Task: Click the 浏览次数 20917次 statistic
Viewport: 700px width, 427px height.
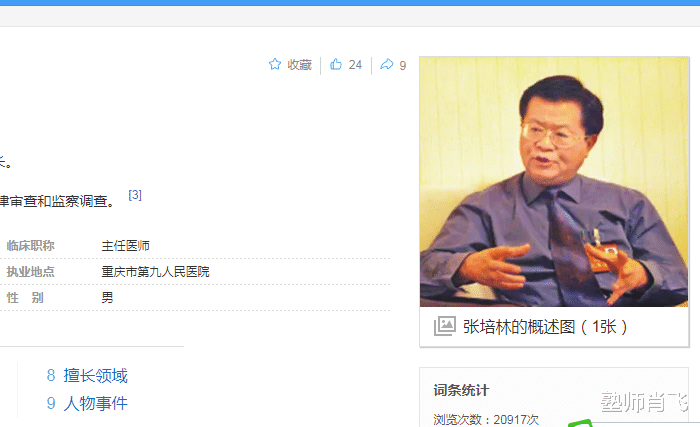Action: (x=486, y=420)
